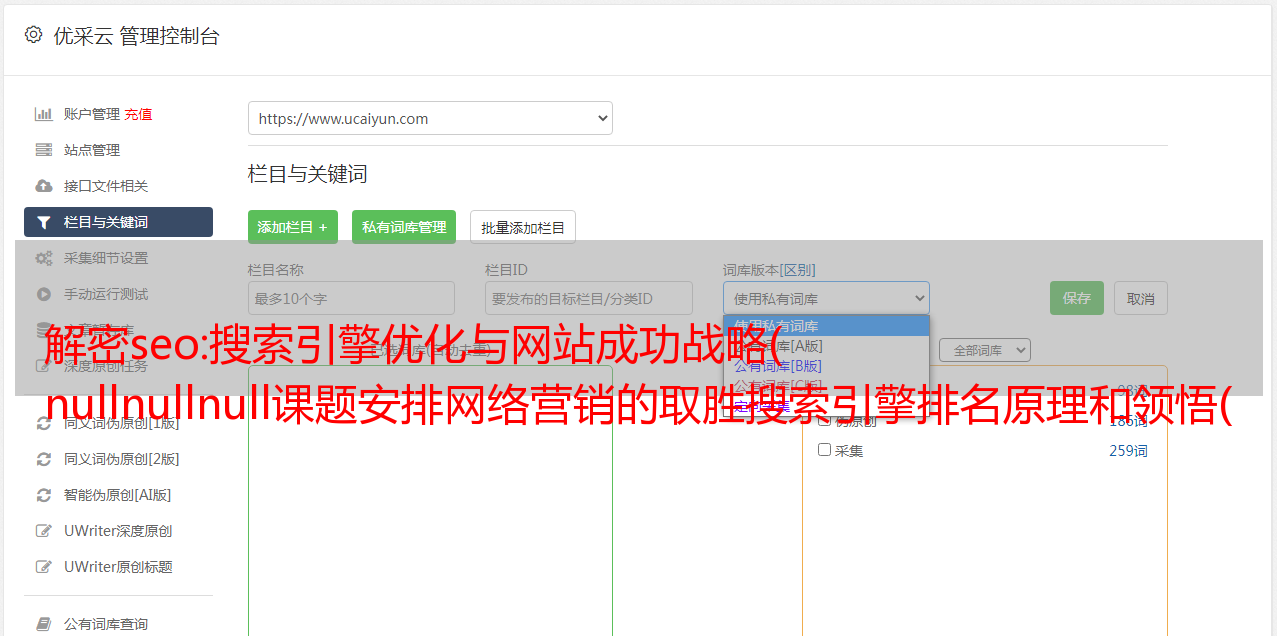Click the edit icon for UWriter深度原创
Screen dimensions: 1277x636
tap(44, 531)
